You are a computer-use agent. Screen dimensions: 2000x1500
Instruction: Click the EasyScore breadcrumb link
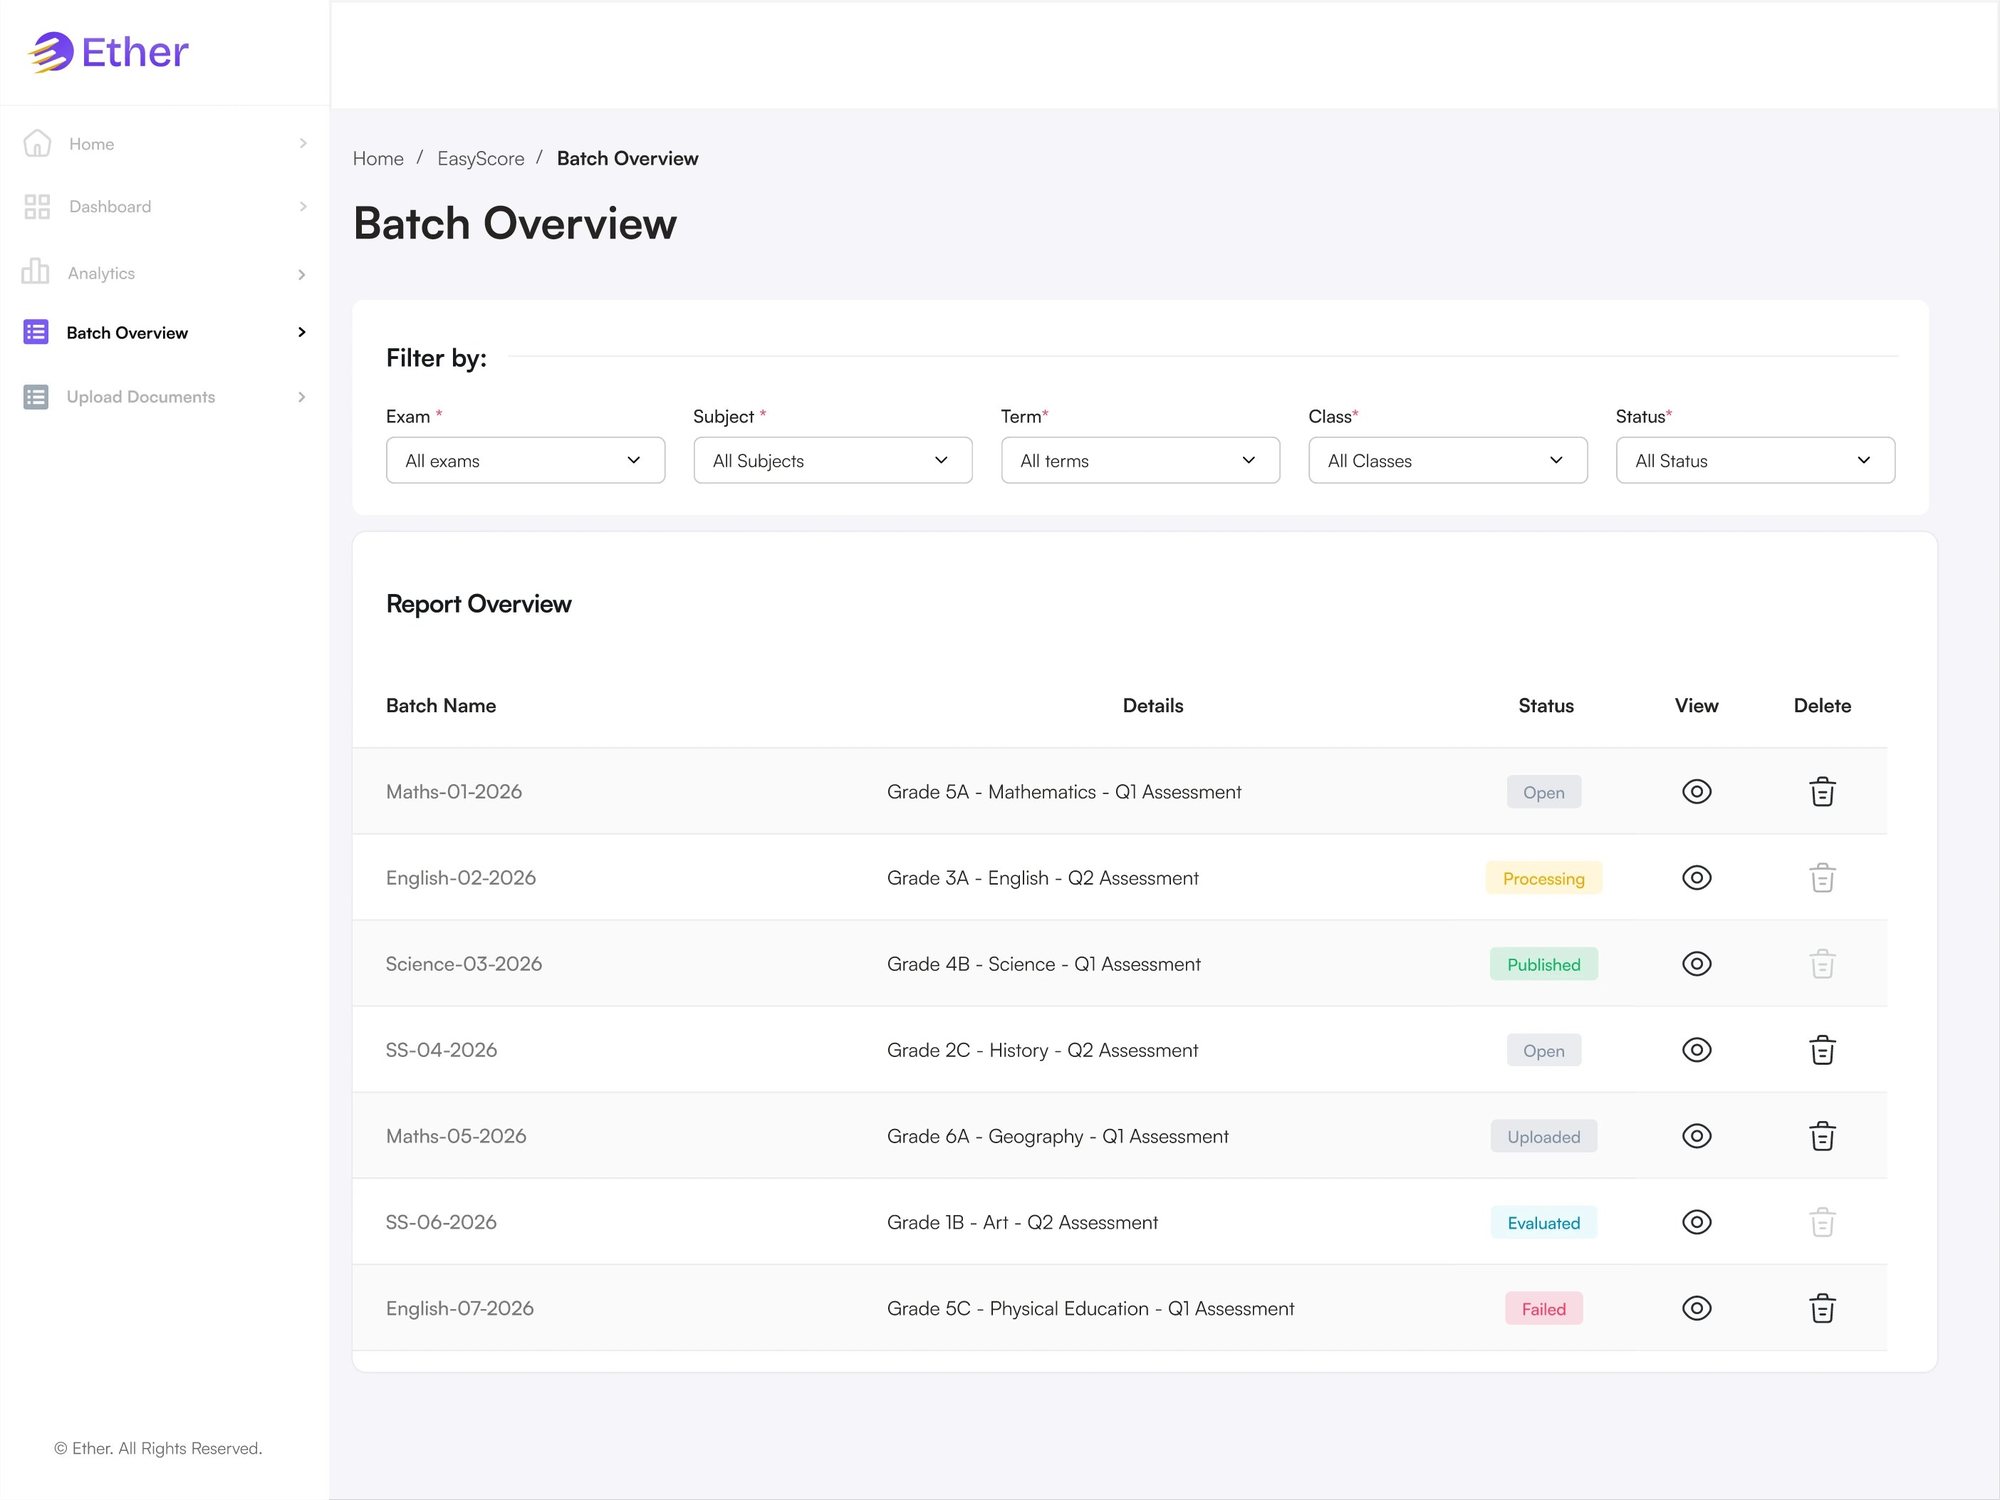pyautogui.click(x=480, y=158)
